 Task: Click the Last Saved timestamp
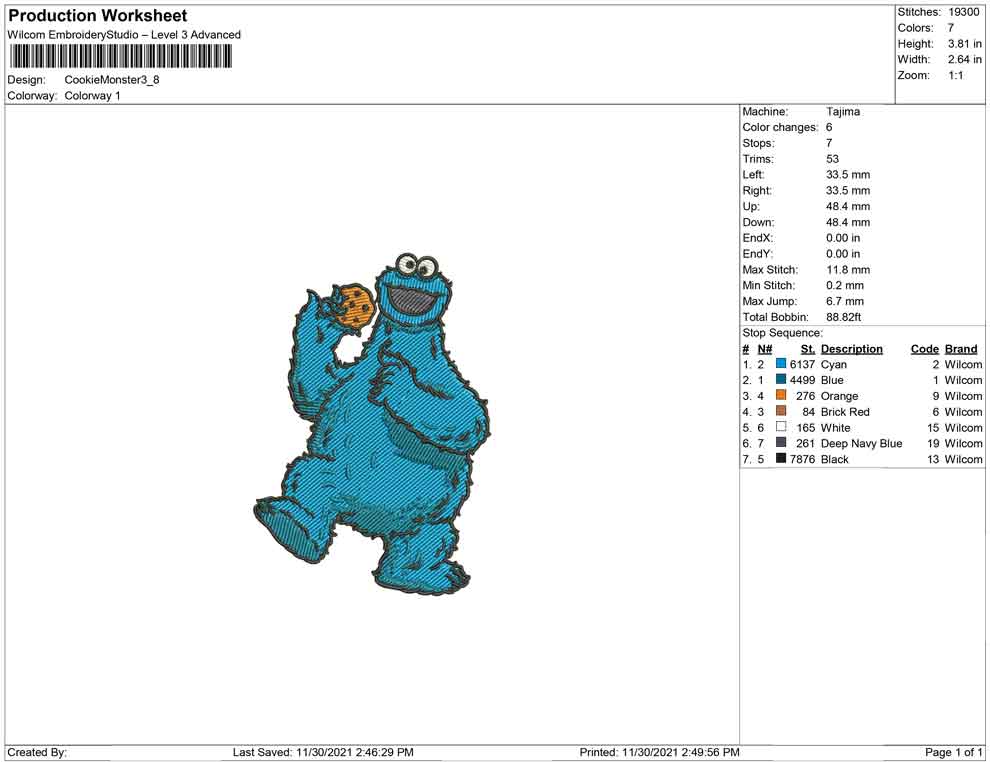[323, 752]
